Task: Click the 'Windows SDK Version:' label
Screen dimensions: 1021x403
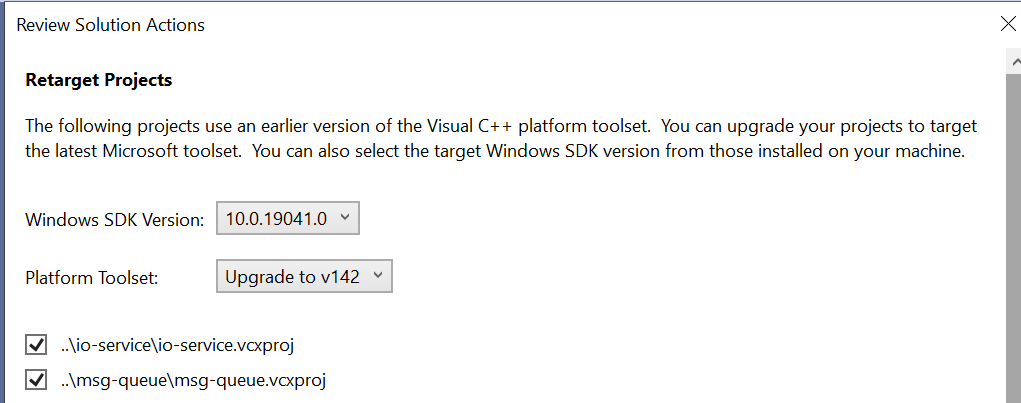Action: pyautogui.click(x=115, y=218)
